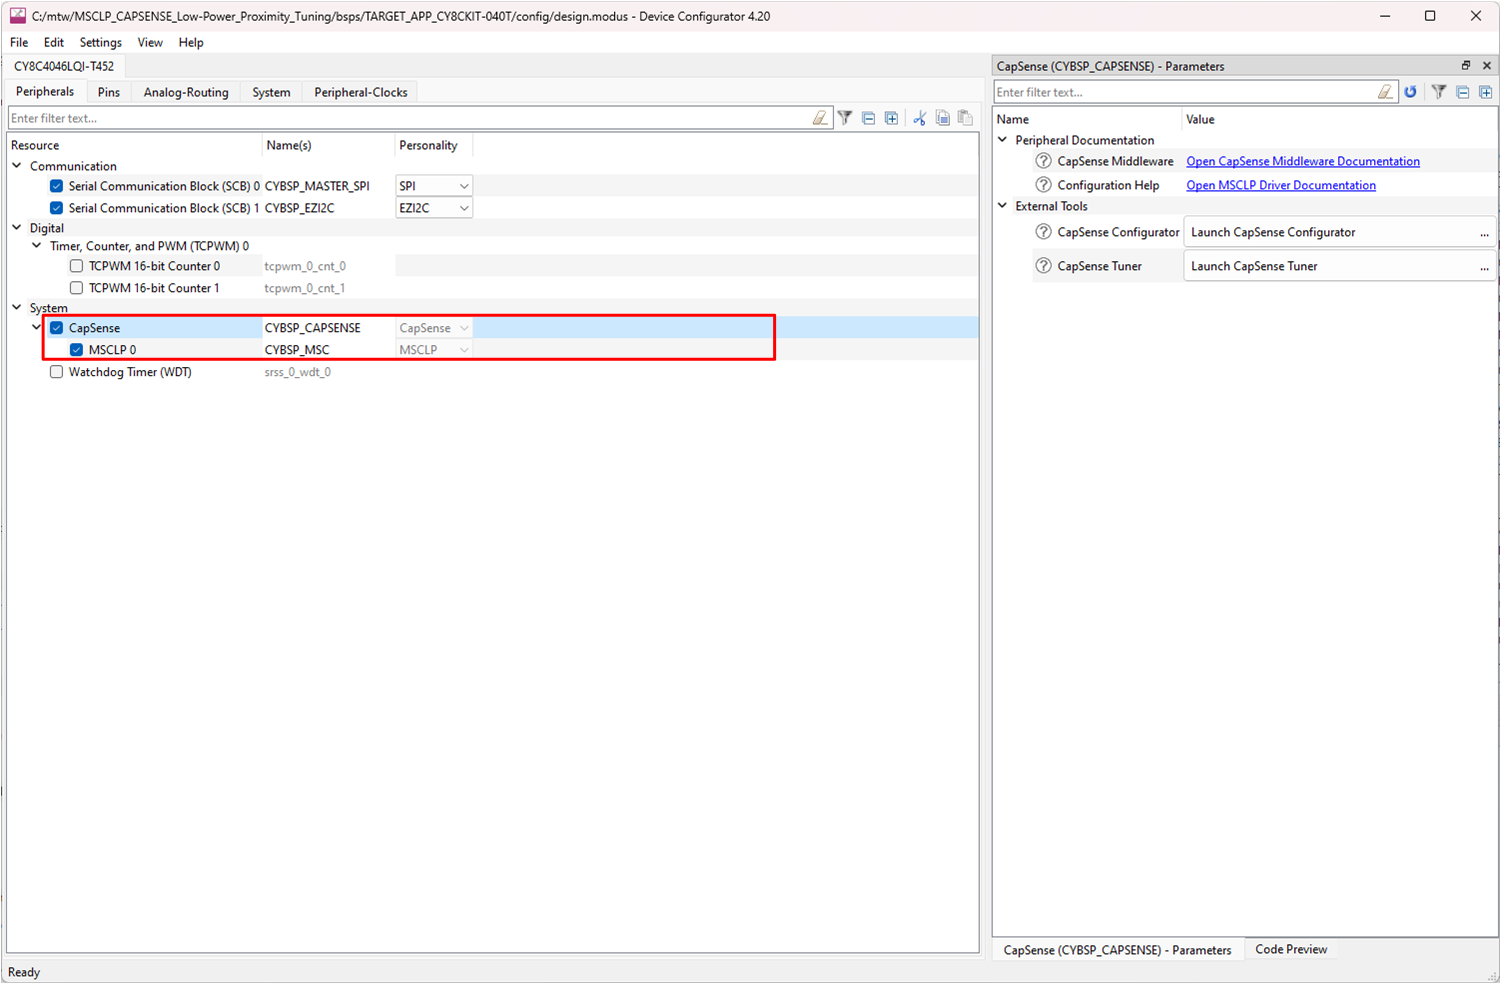
Task: Toggle the CapSense resource checkbox
Action: tap(56, 328)
